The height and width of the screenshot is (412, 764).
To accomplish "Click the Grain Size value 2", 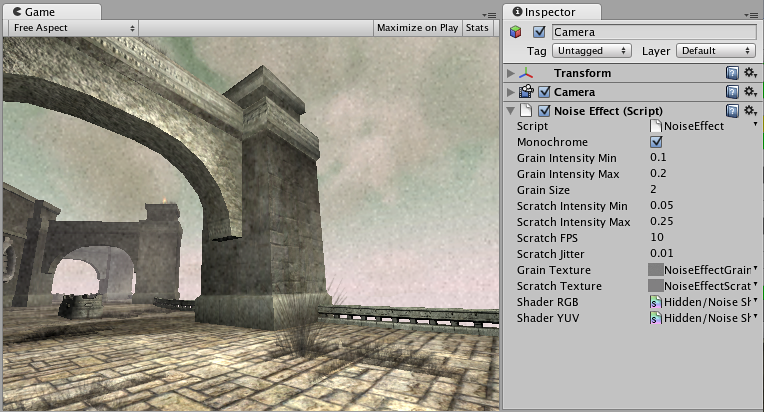I will click(653, 189).
